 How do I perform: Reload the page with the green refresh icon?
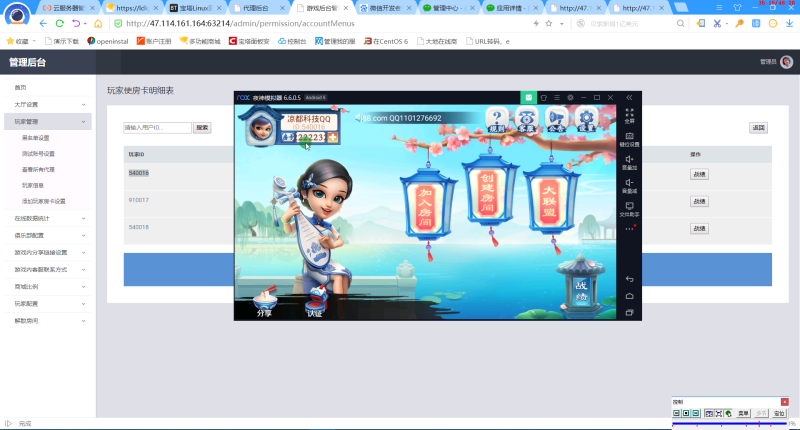pyautogui.click(x=60, y=23)
